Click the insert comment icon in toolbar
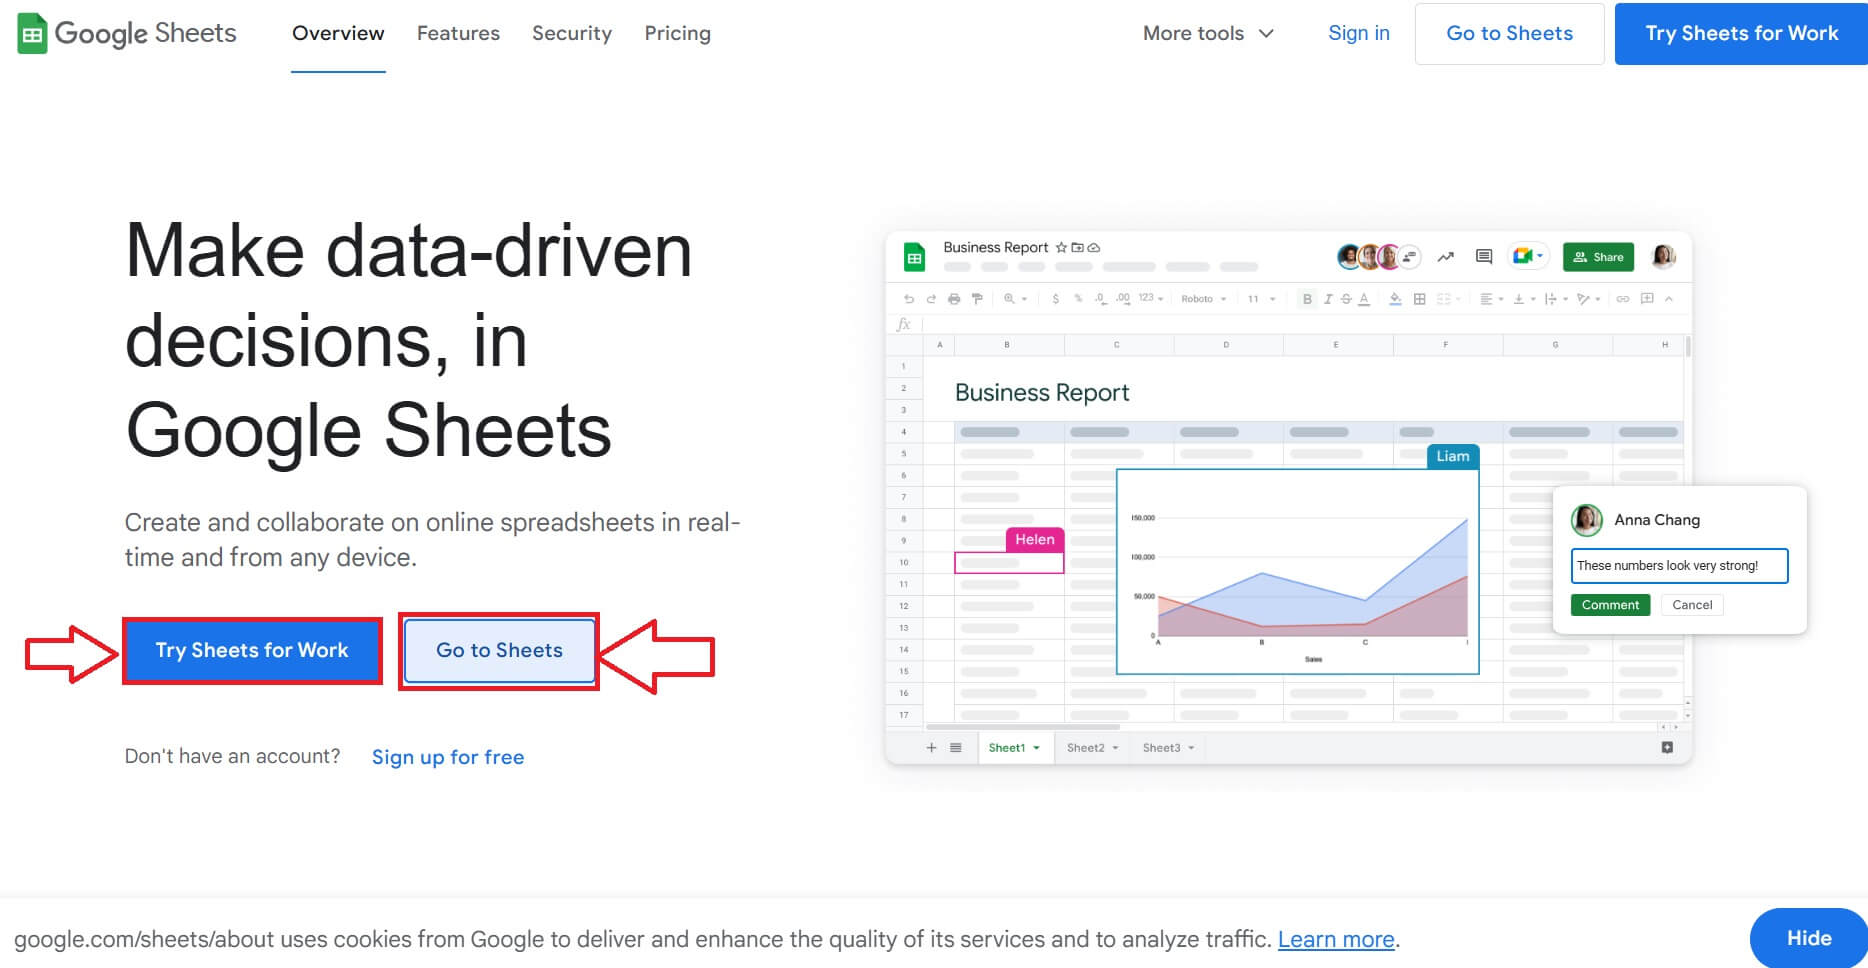The width and height of the screenshot is (1868, 968). coord(1647,298)
